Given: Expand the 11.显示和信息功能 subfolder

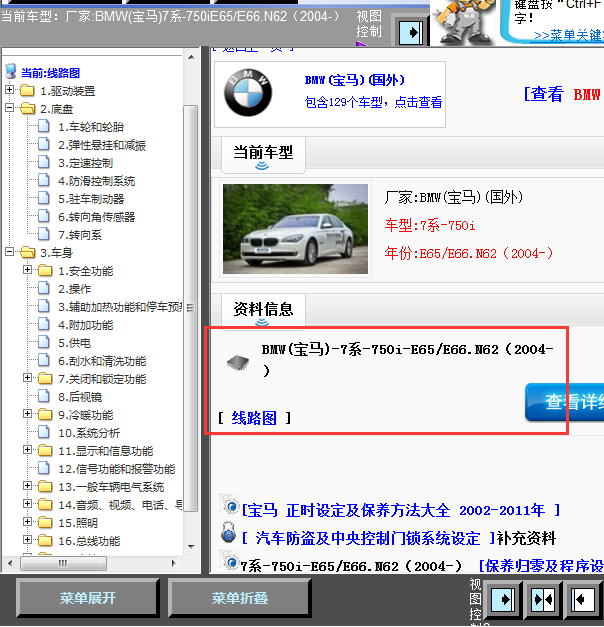Looking at the screenshot, I should point(27,449).
